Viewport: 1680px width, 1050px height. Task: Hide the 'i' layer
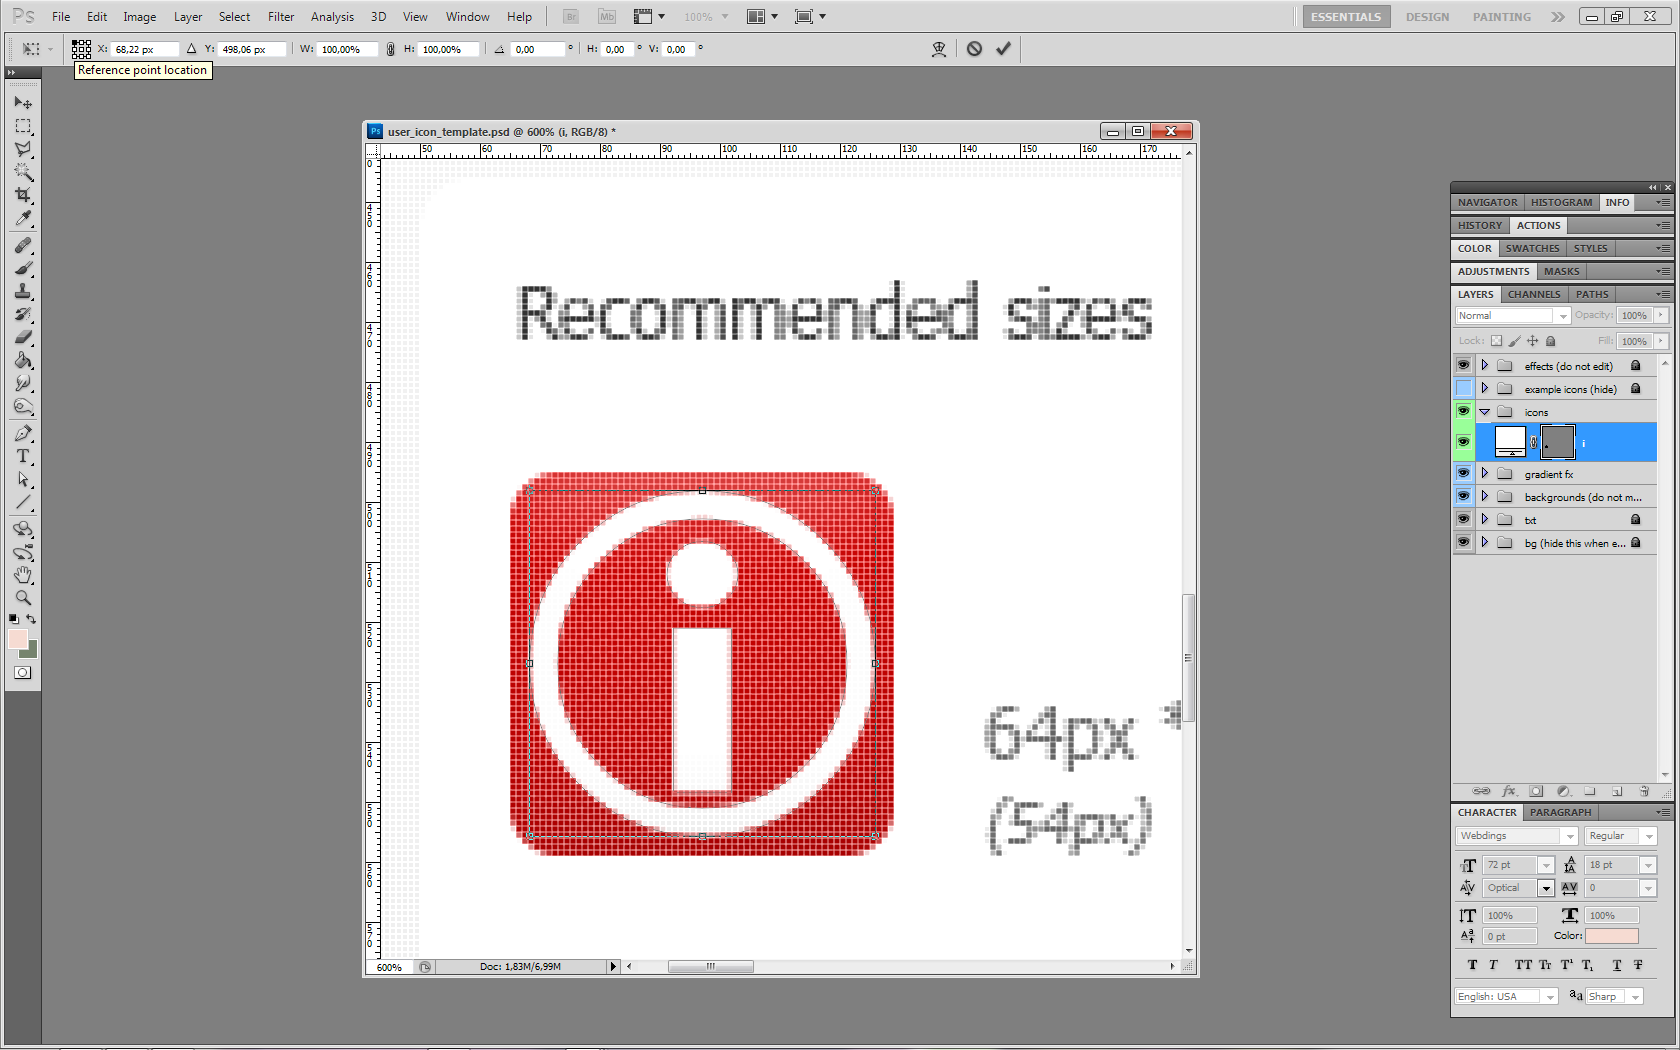point(1464,442)
